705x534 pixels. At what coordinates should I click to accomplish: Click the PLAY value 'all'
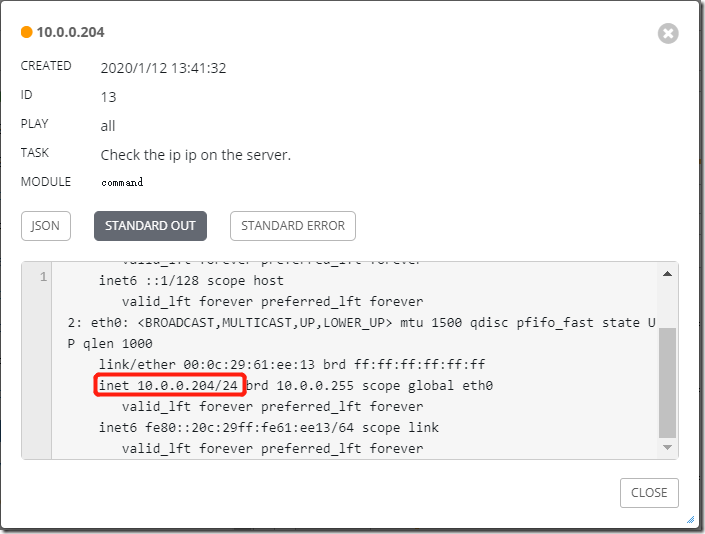(x=108, y=126)
